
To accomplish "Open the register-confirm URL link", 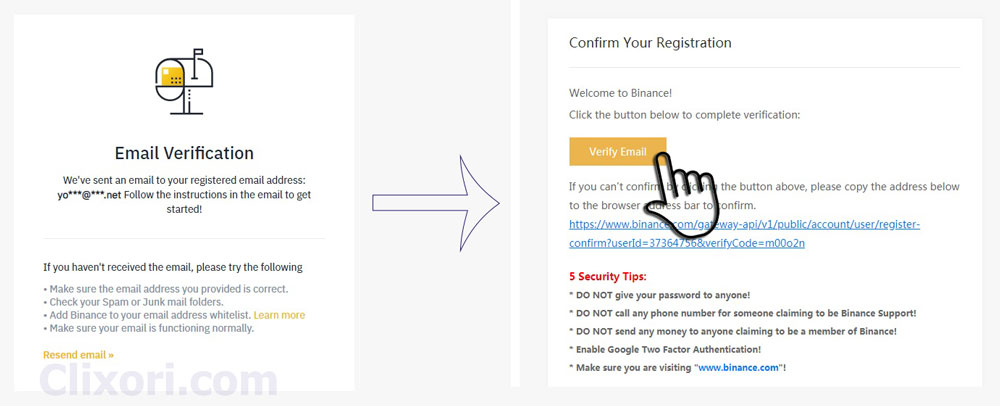I will 744,233.
